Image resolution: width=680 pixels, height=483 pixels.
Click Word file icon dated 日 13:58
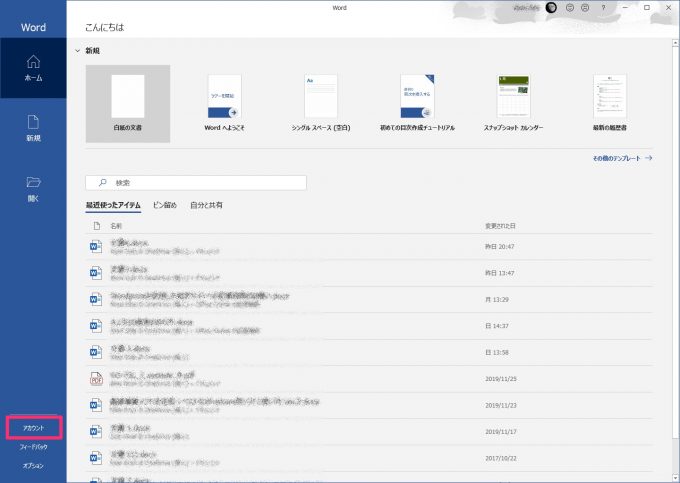pos(96,352)
